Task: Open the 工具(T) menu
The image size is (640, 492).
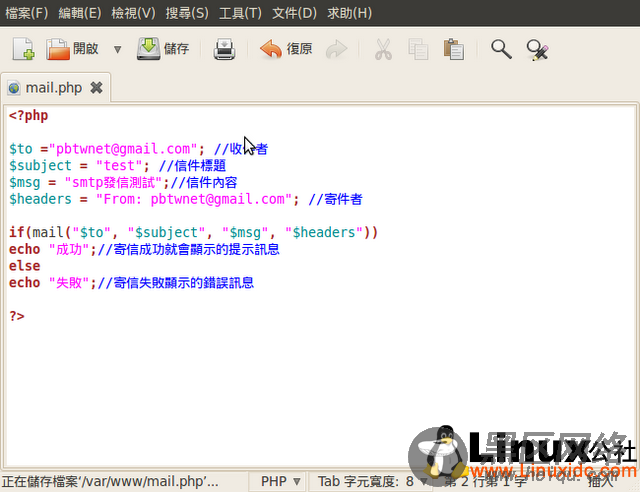Action: tap(240, 13)
